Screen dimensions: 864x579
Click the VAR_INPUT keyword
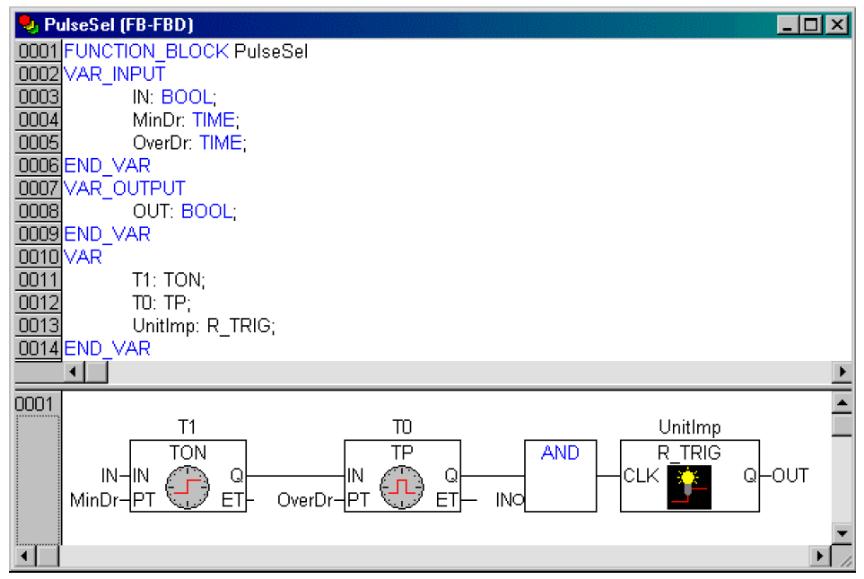coord(115,74)
